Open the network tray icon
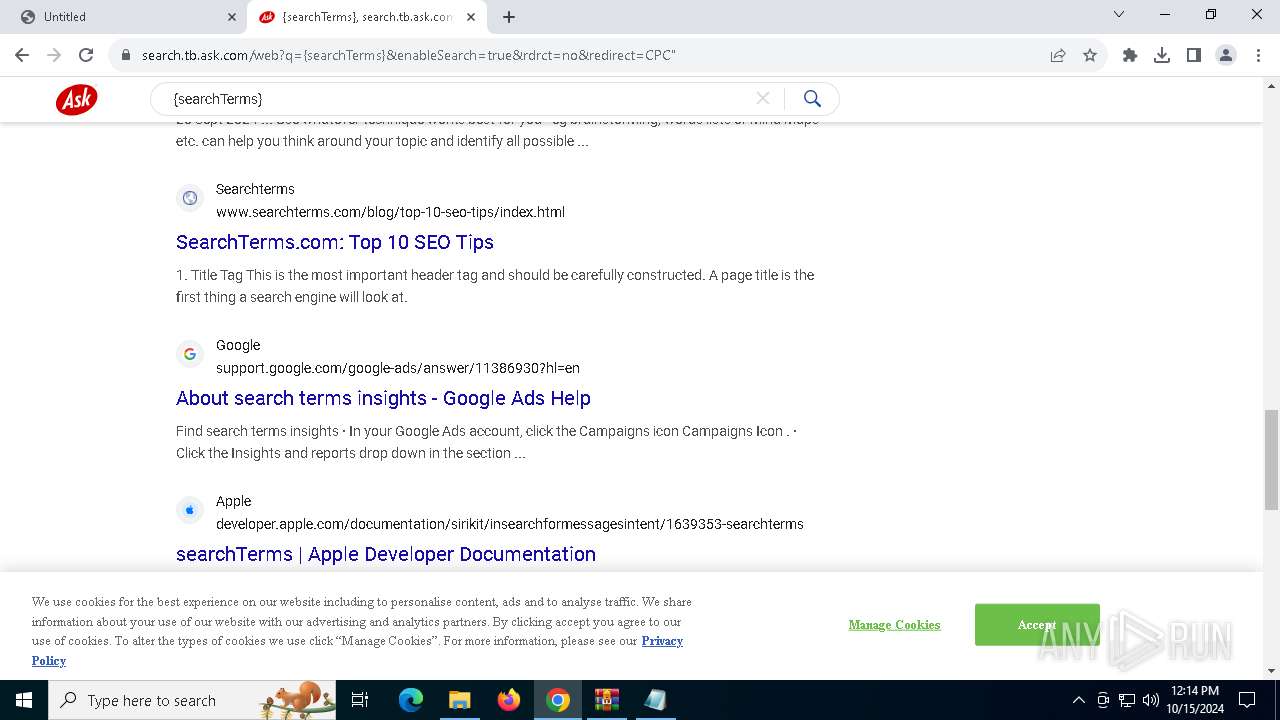 [1127, 700]
